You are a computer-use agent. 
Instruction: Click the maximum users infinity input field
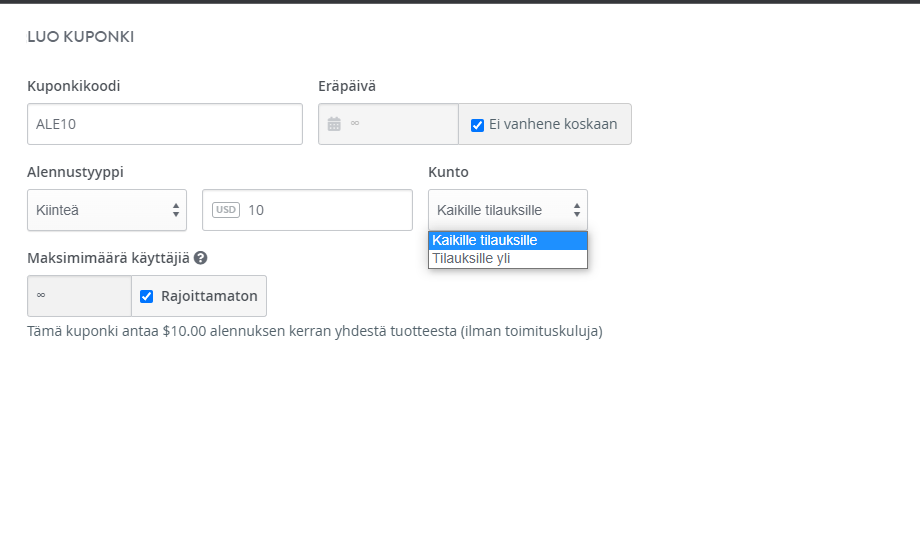pos(79,296)
